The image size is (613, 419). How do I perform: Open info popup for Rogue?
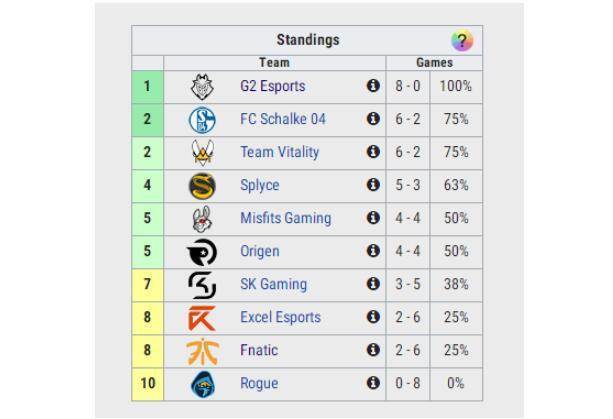pos(373,384)
